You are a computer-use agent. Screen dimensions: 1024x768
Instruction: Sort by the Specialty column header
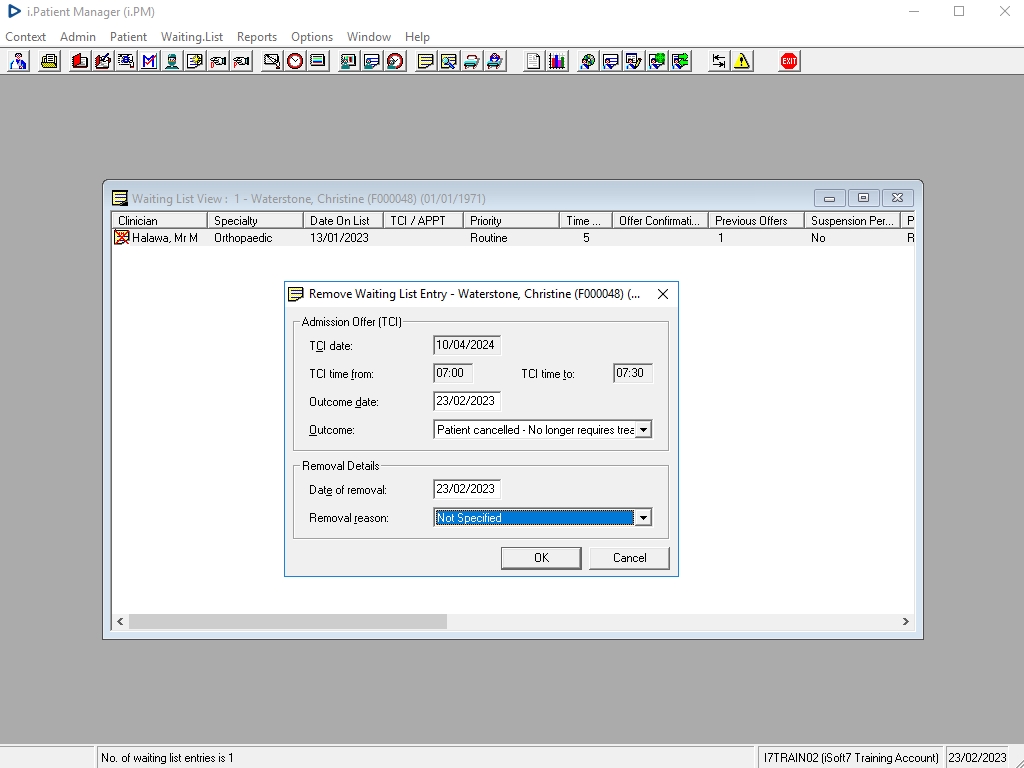(255, 221)
